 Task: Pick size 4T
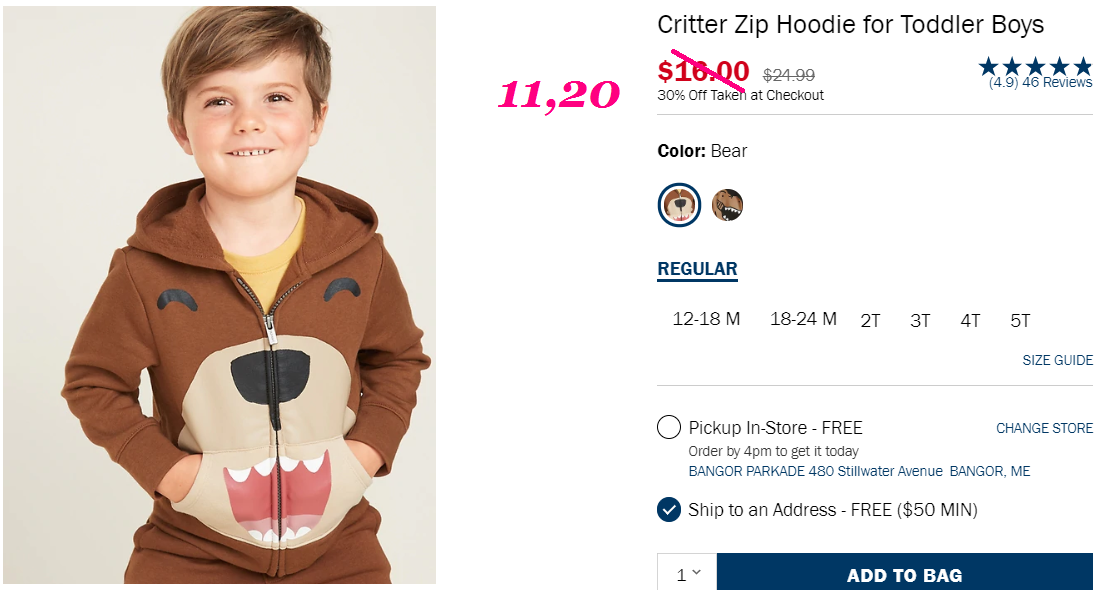(970, 321)
